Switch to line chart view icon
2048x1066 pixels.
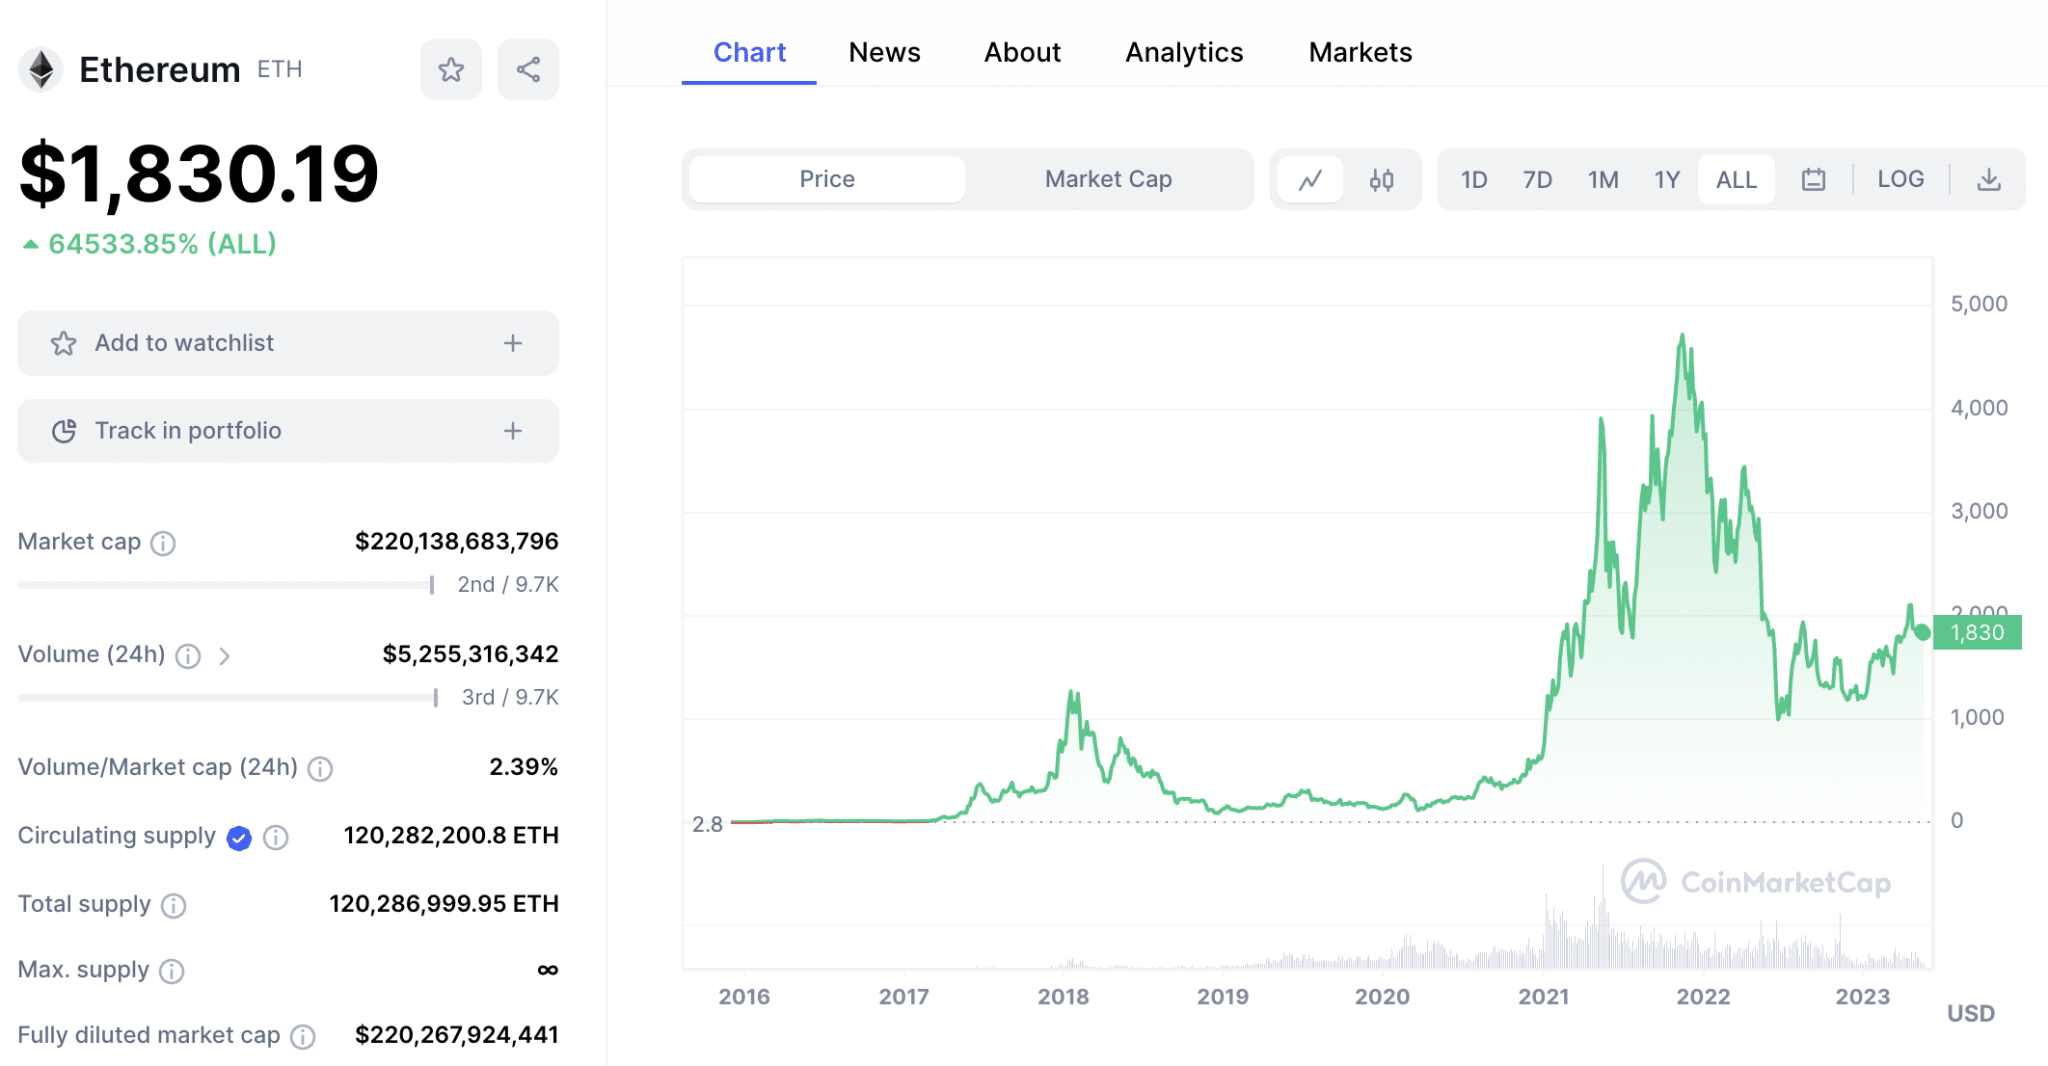(1310, 180)
